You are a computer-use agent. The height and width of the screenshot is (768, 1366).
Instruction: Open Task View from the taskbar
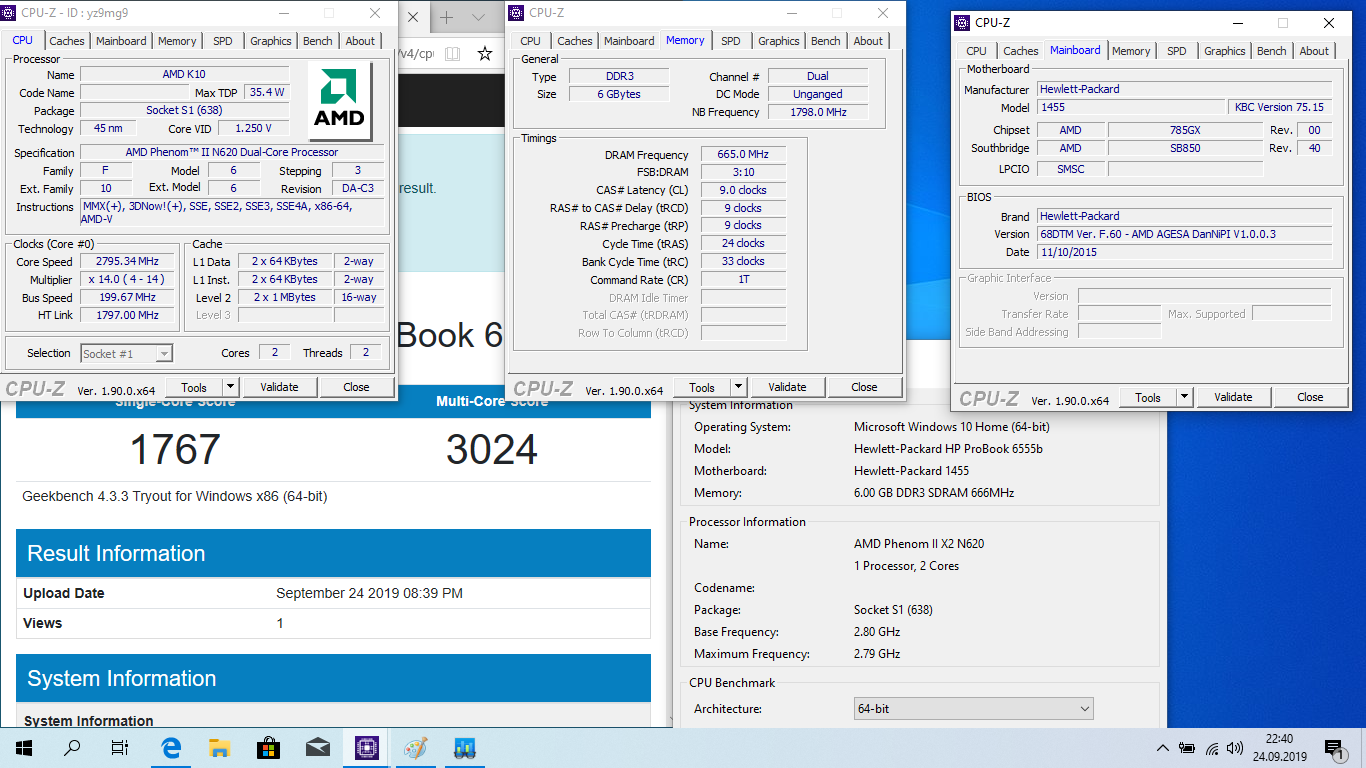[120, 748]
